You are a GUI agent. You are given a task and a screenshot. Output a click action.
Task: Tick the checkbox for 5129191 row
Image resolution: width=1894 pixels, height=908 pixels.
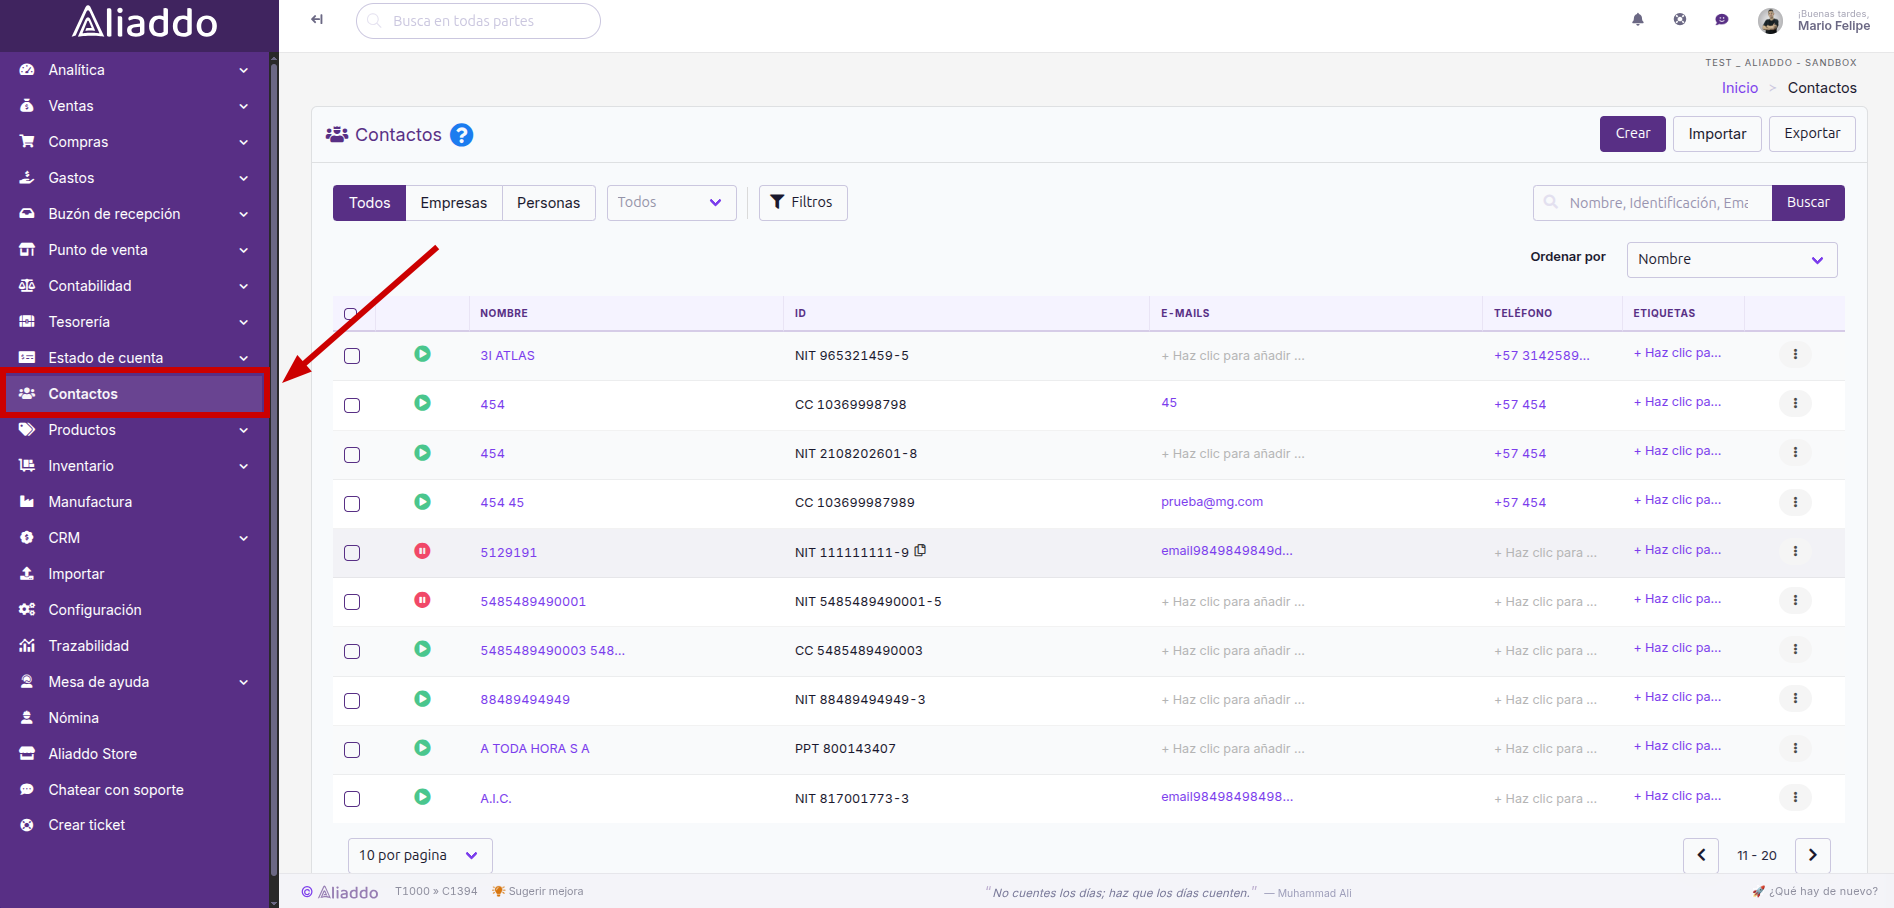click(x=352, y=553)
